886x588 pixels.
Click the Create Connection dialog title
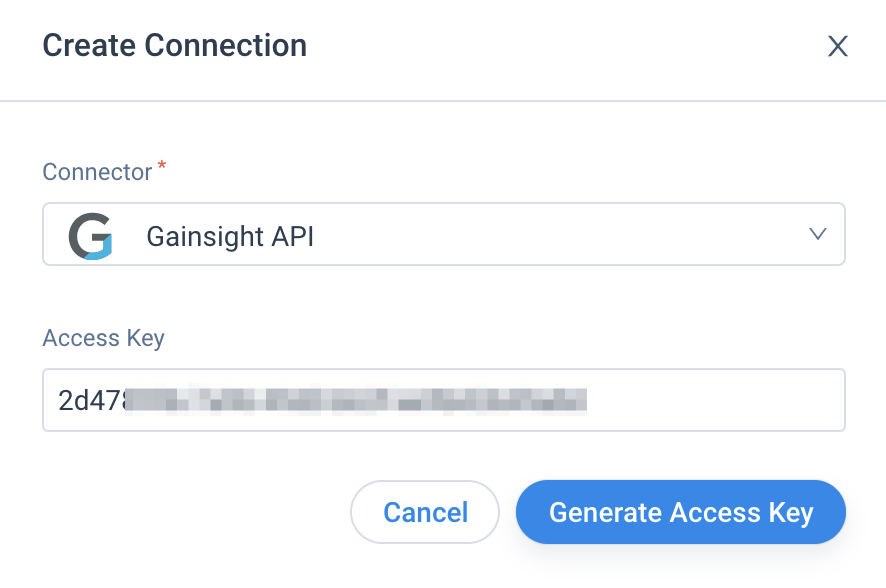pyautogui.click(x=175, y=45)
